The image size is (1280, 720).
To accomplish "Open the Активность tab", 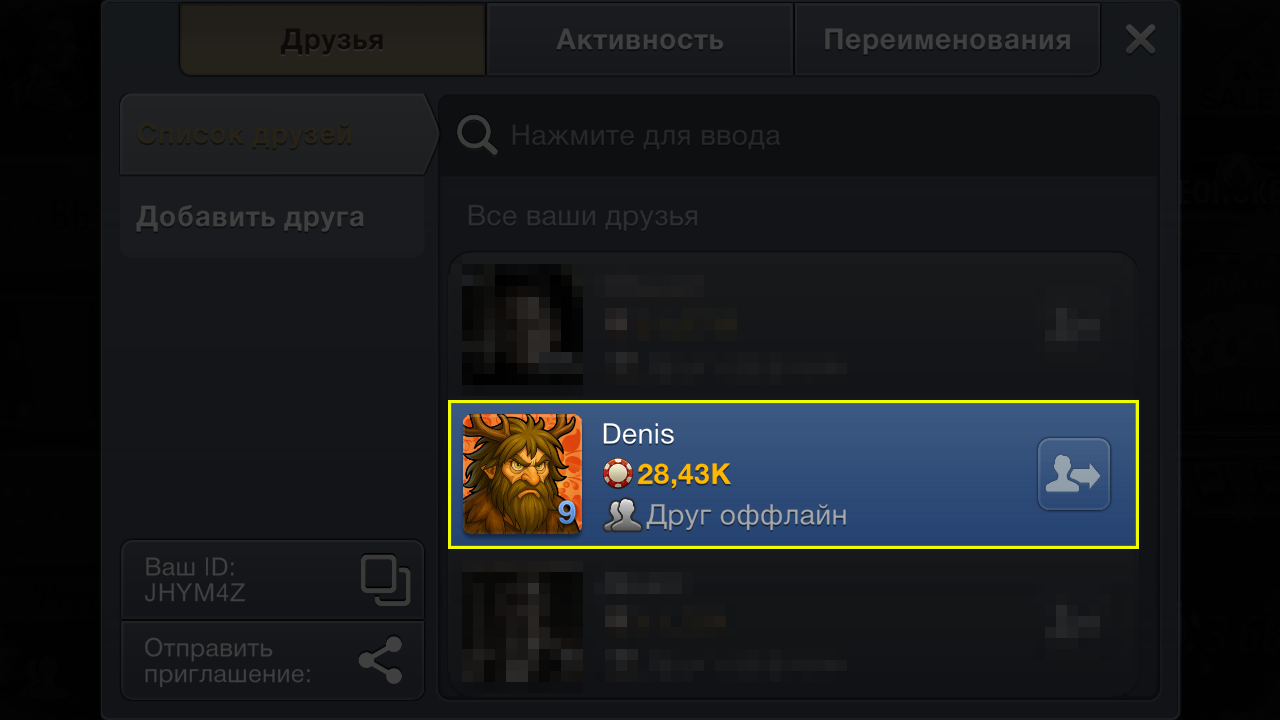I will pyautogui.click(x=640, y=39).
